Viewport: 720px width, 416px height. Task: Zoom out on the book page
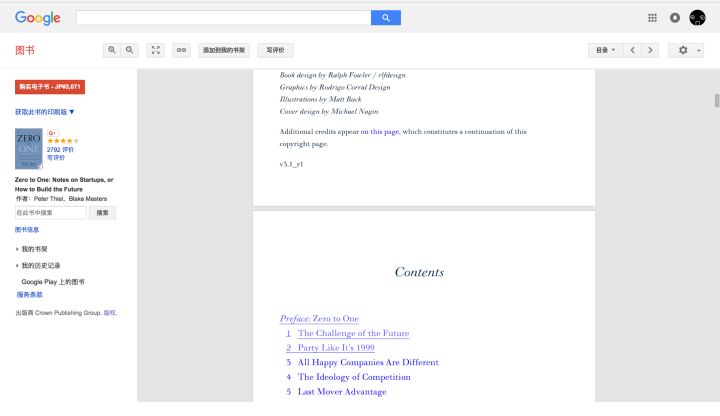click(x=129, y=50)
